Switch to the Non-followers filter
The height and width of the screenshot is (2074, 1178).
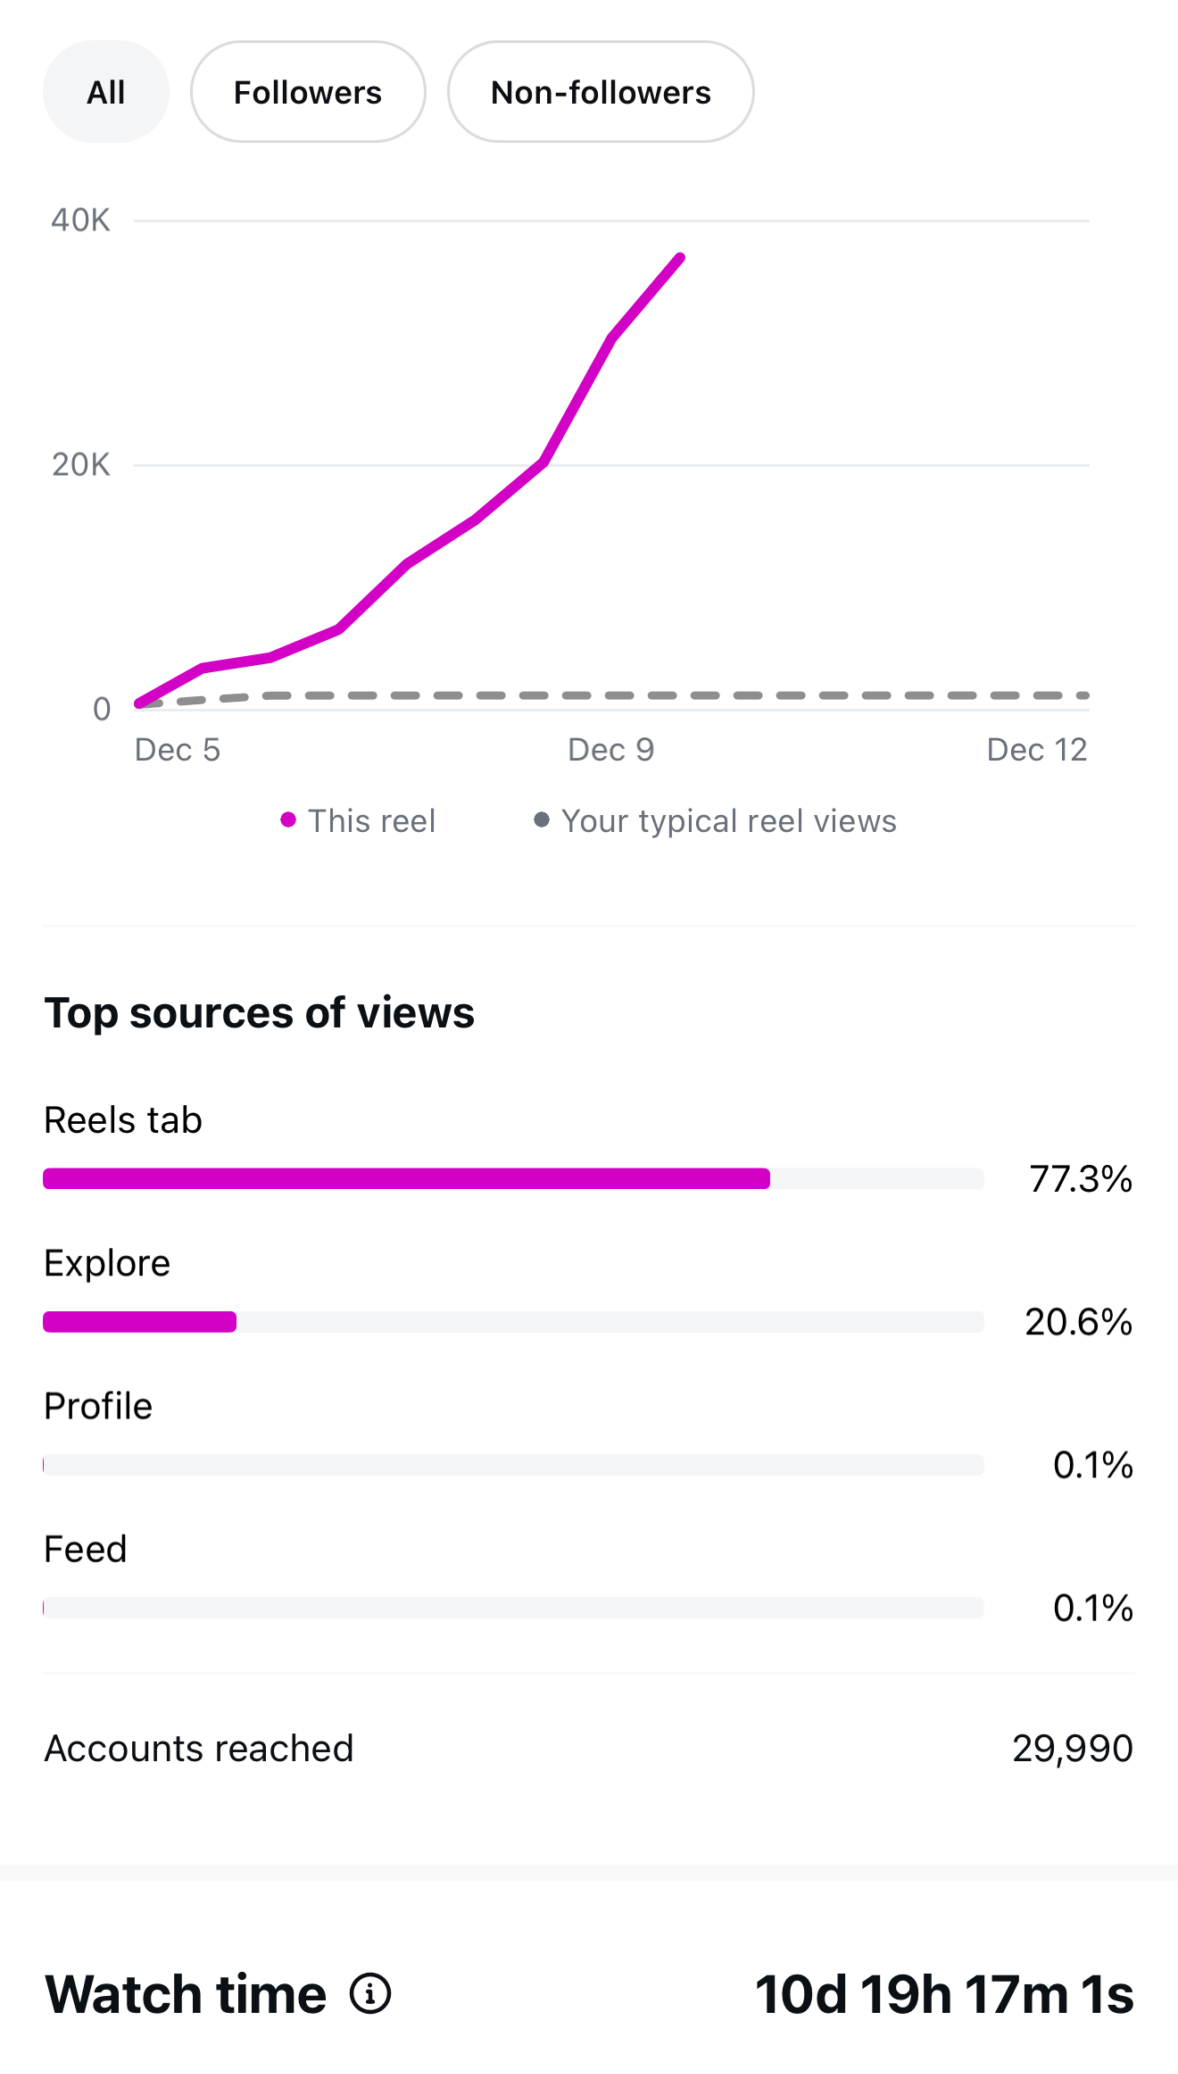[600, 92]
